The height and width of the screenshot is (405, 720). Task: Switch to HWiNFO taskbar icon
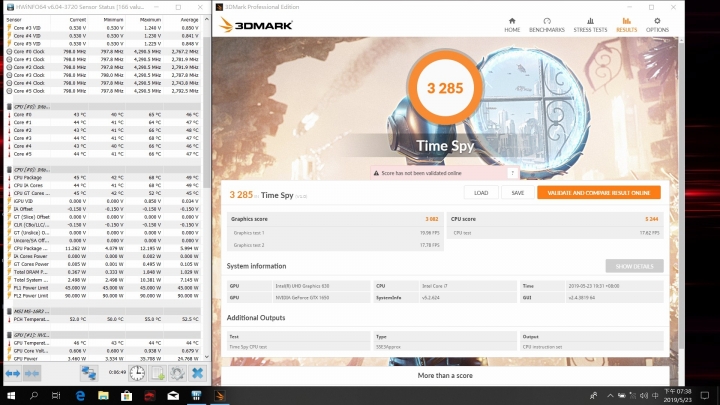click(196, 395)
